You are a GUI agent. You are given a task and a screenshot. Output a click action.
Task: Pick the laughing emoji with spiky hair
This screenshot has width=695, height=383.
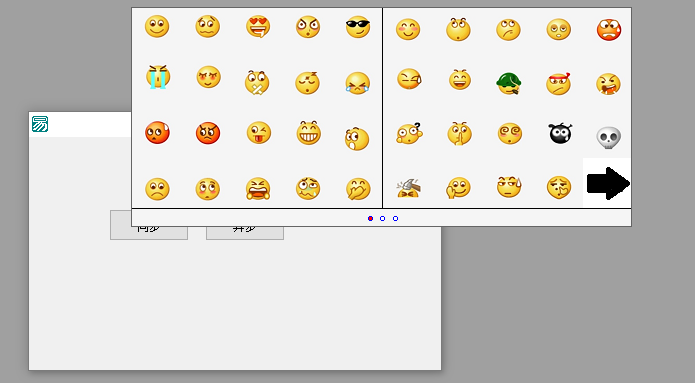coord(460,80)
